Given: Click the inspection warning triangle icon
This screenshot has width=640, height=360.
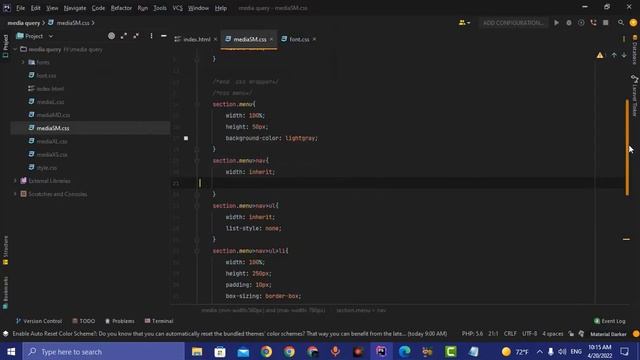Looking at the screenshot, I should 600,55.
